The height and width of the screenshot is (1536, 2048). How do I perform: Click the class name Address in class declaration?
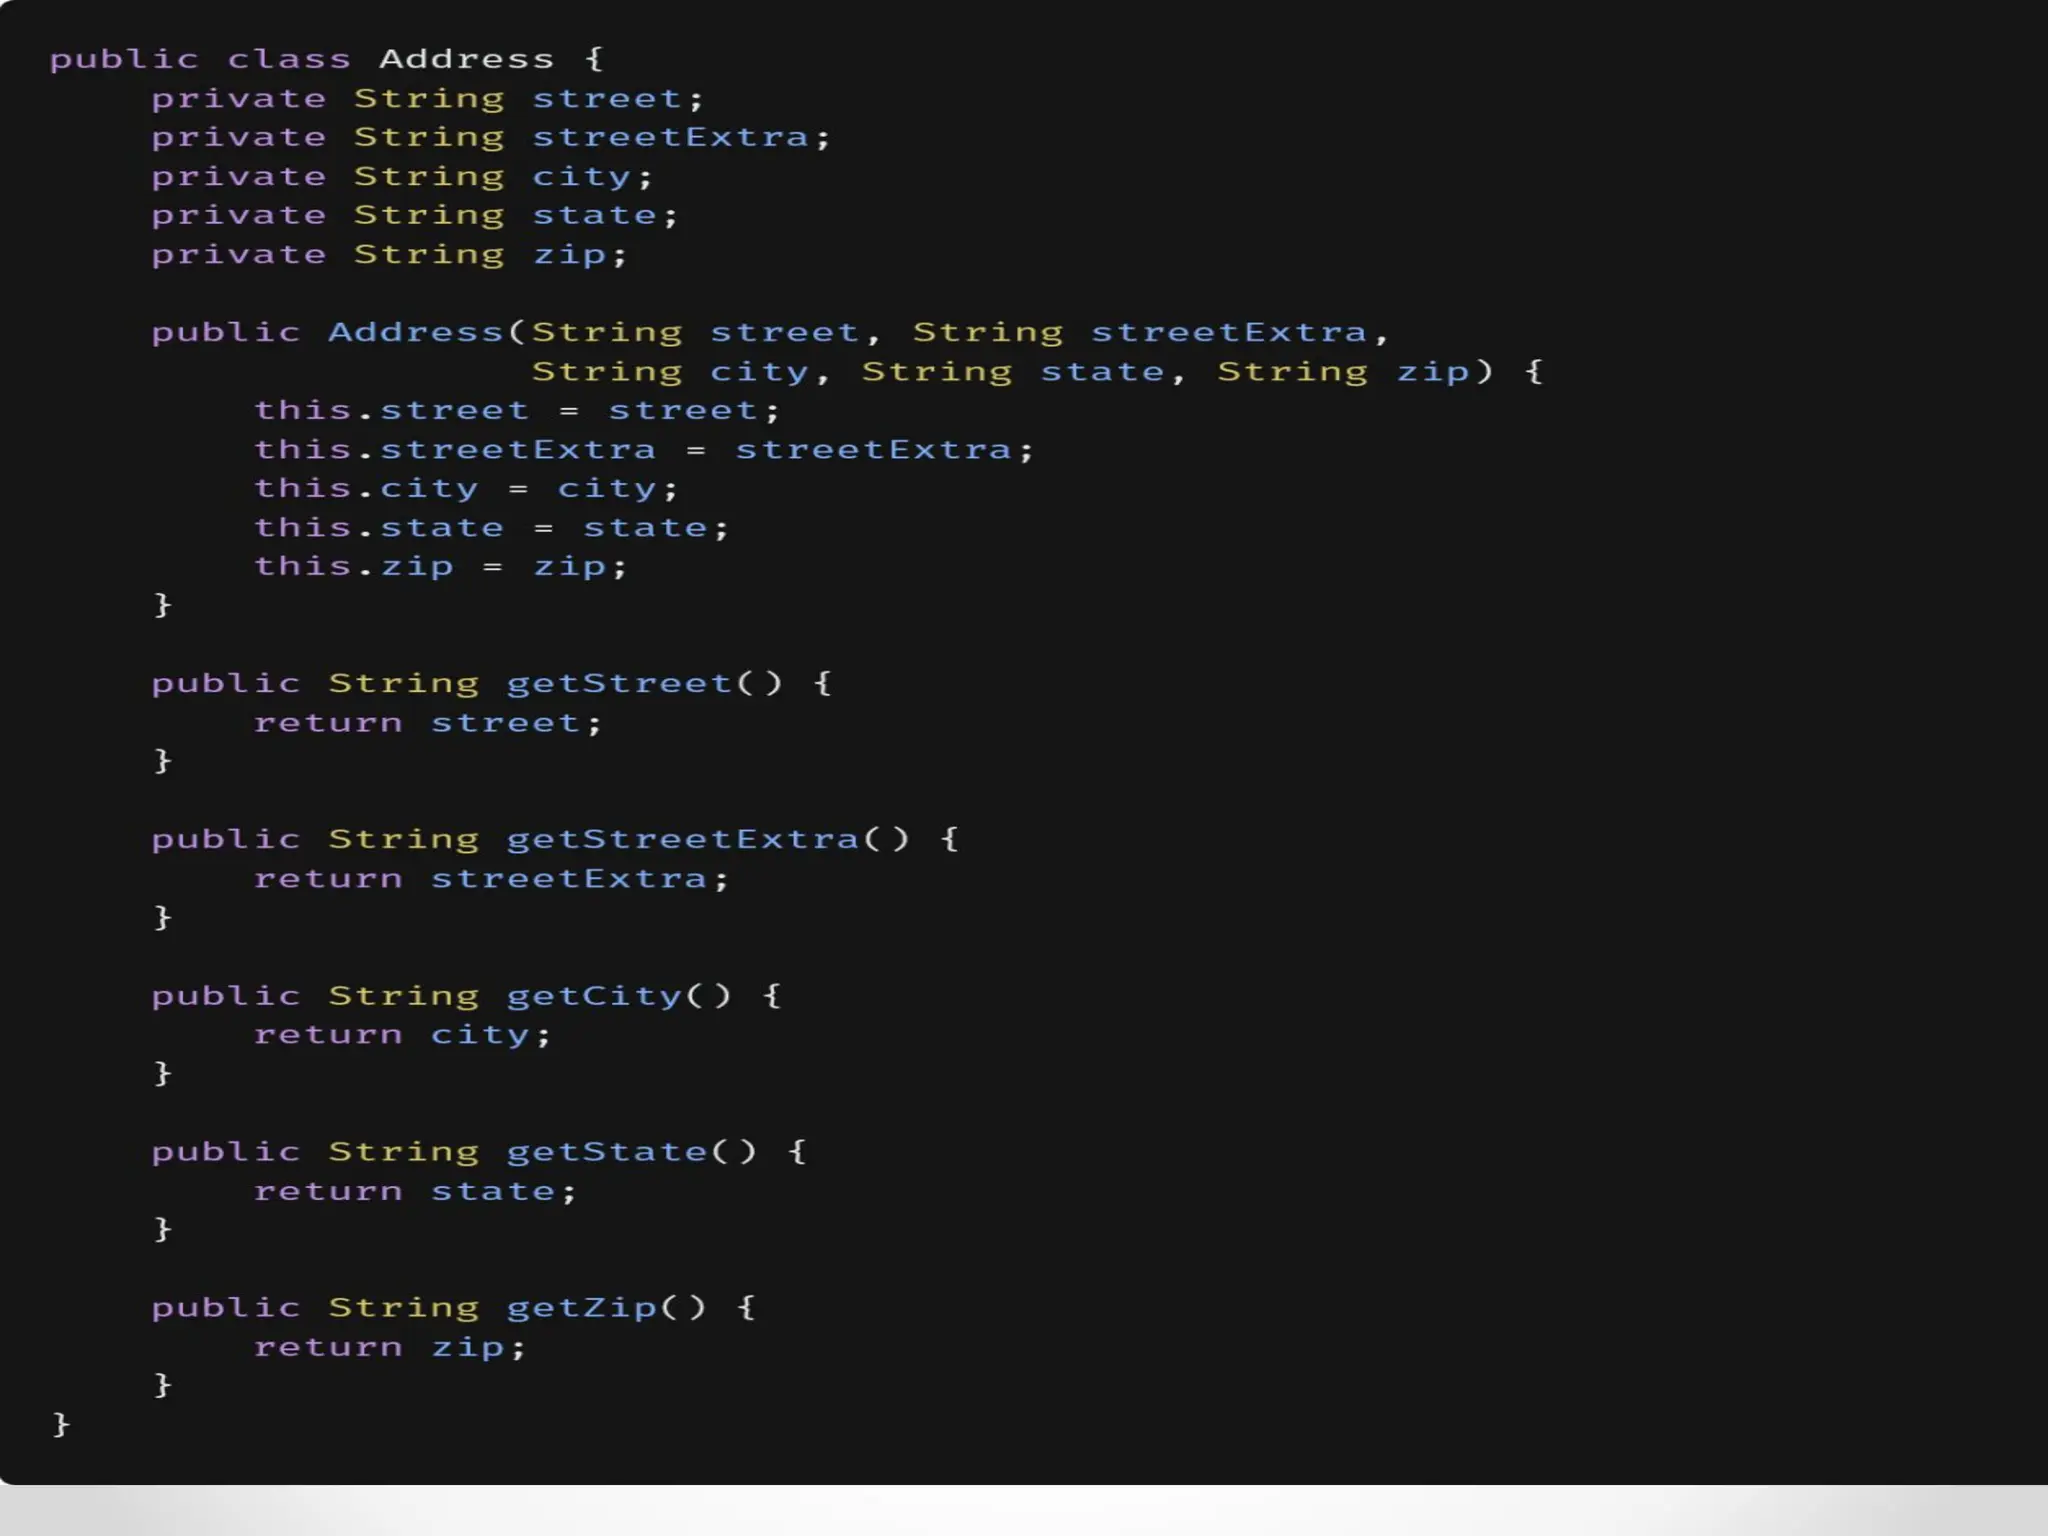[466, 59]
